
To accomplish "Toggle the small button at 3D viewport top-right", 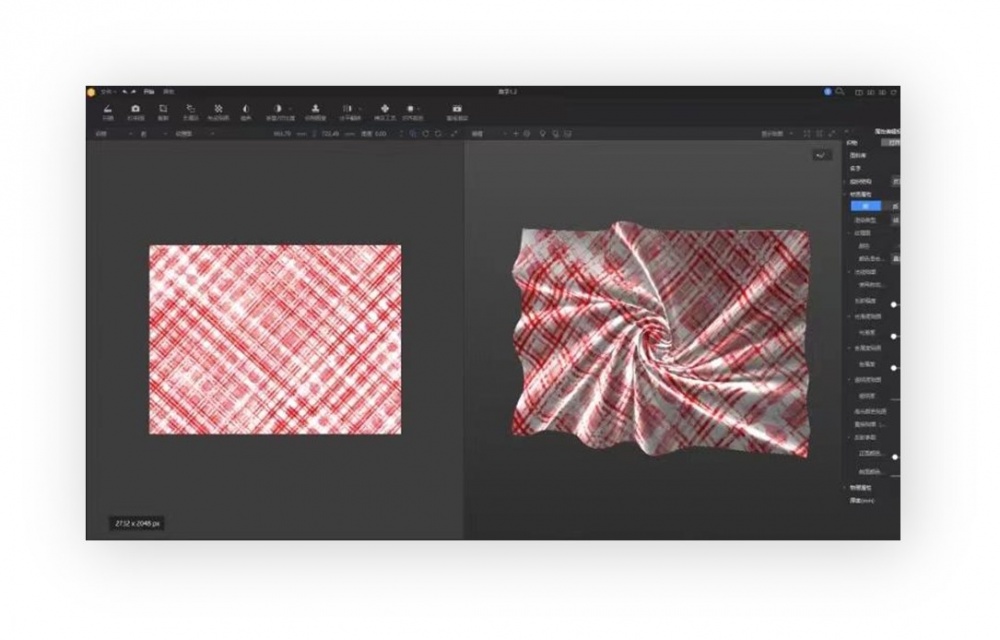I will click(821, 155).
